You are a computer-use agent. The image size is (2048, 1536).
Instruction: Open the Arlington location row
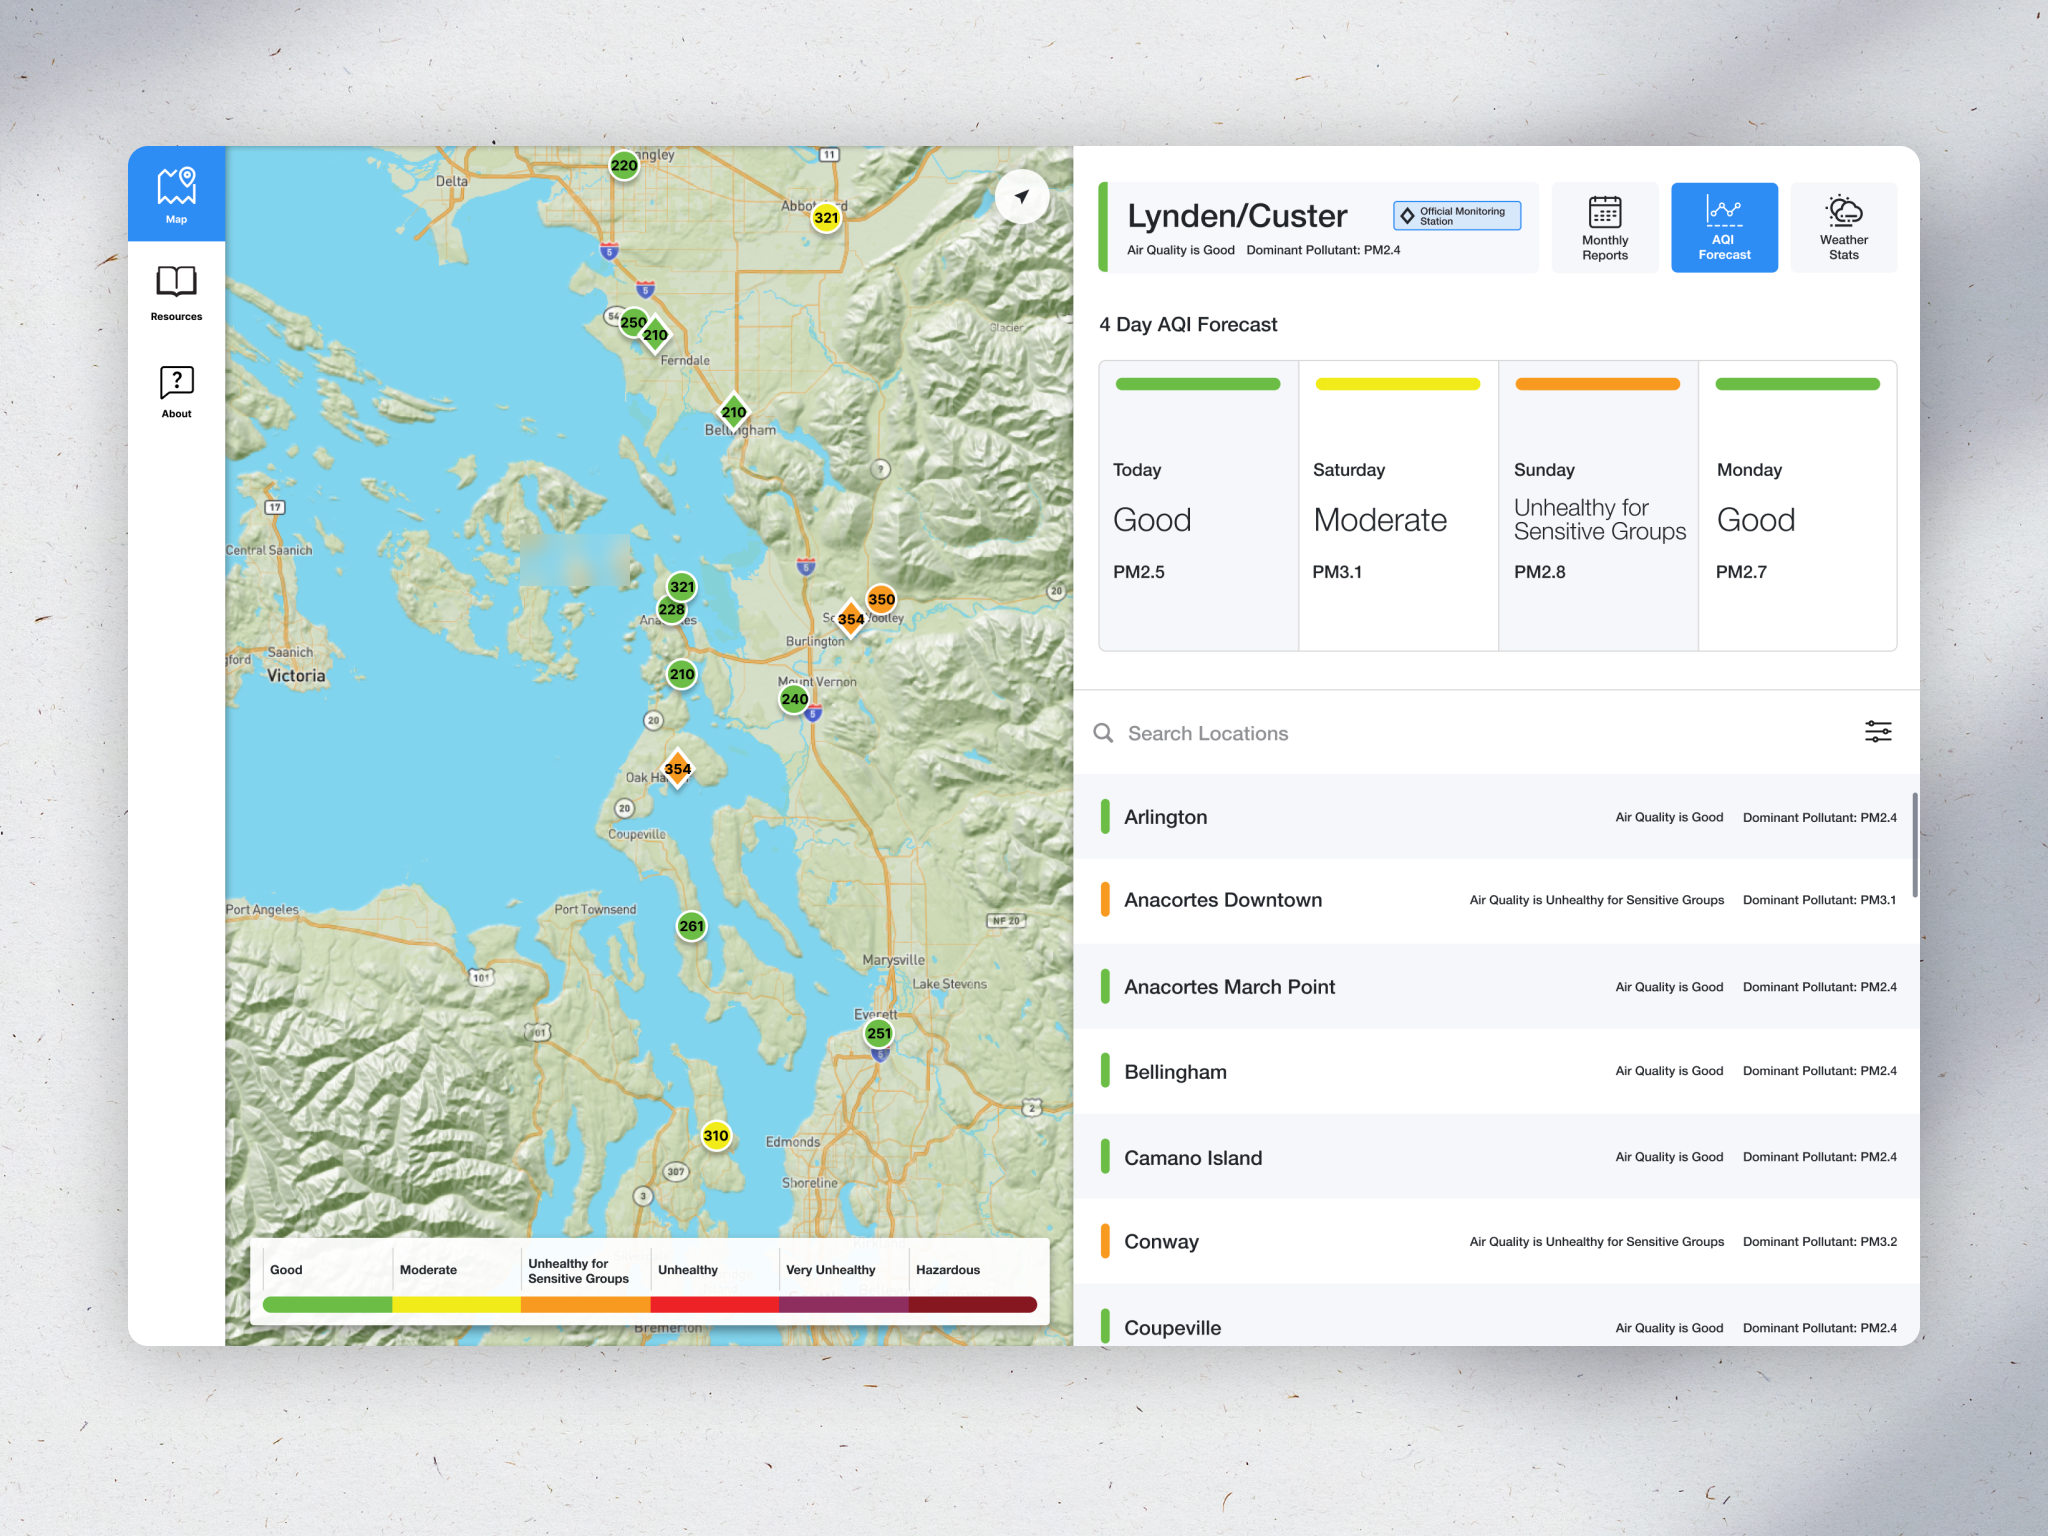1494,817
